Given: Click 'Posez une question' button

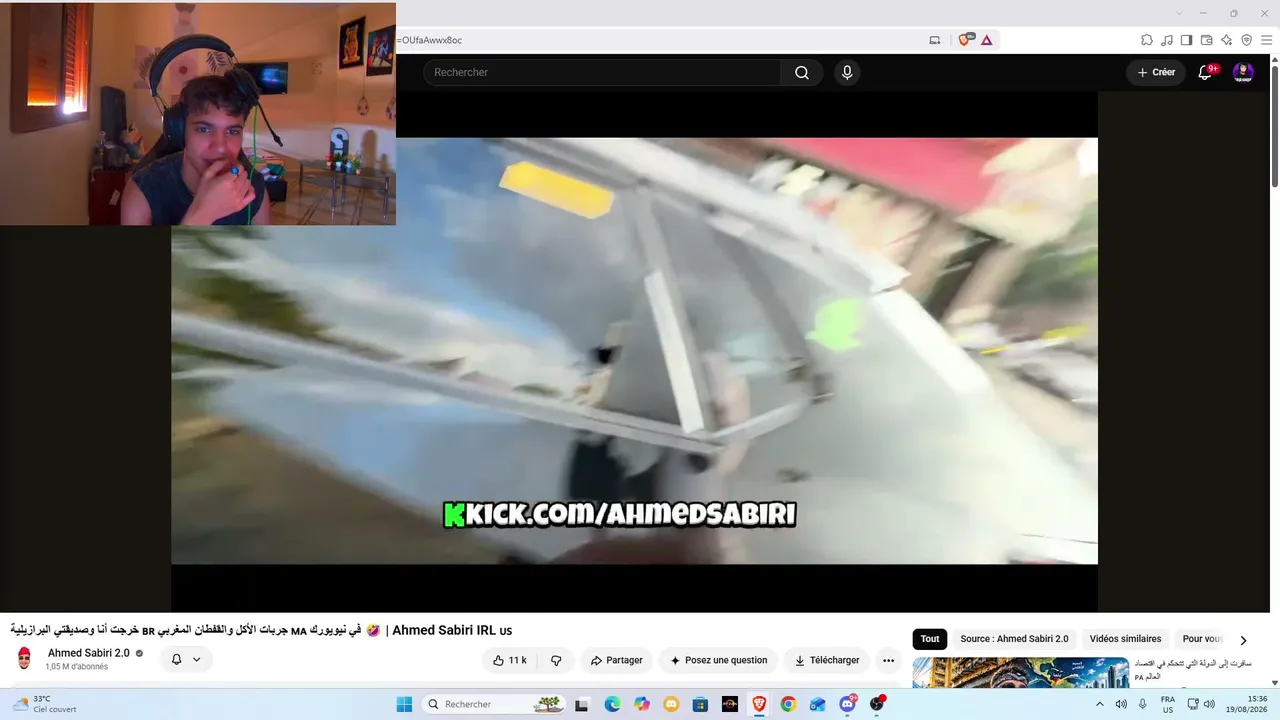Looking at the screenshot, I should tap(719, 660).
